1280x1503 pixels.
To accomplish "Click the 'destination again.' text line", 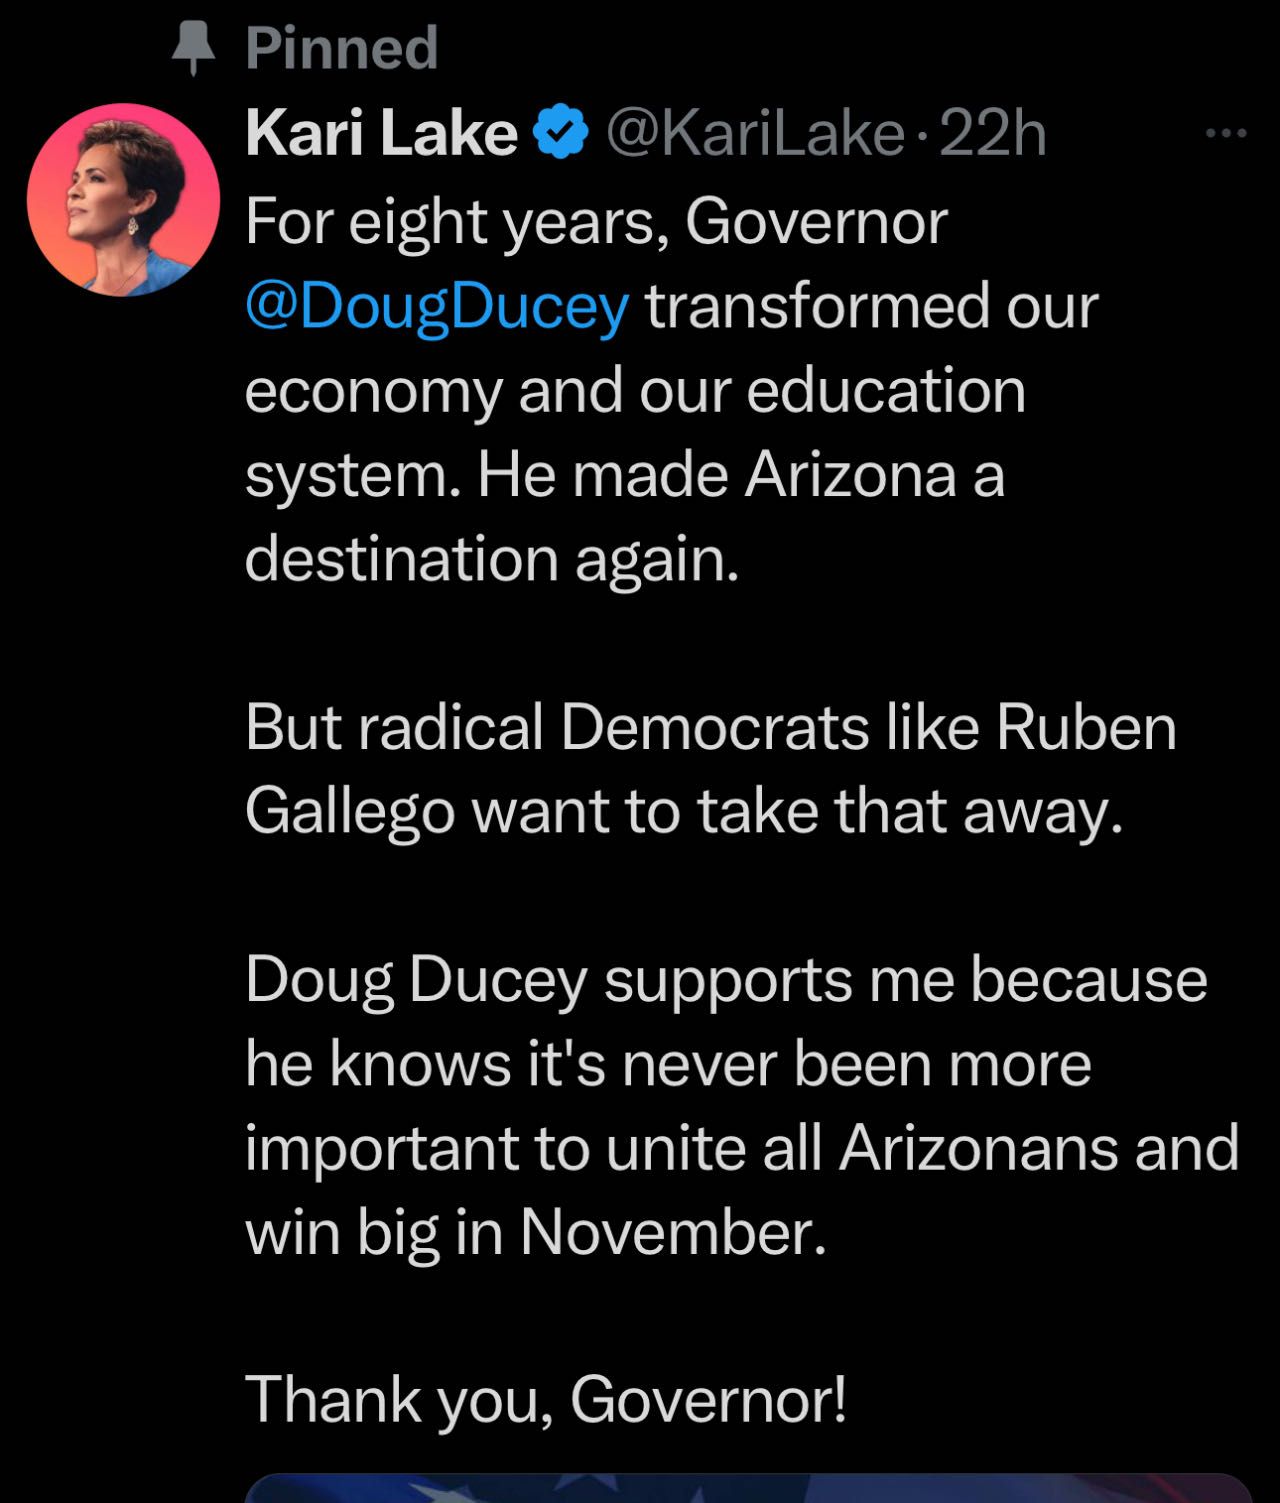I will point(492,559).
